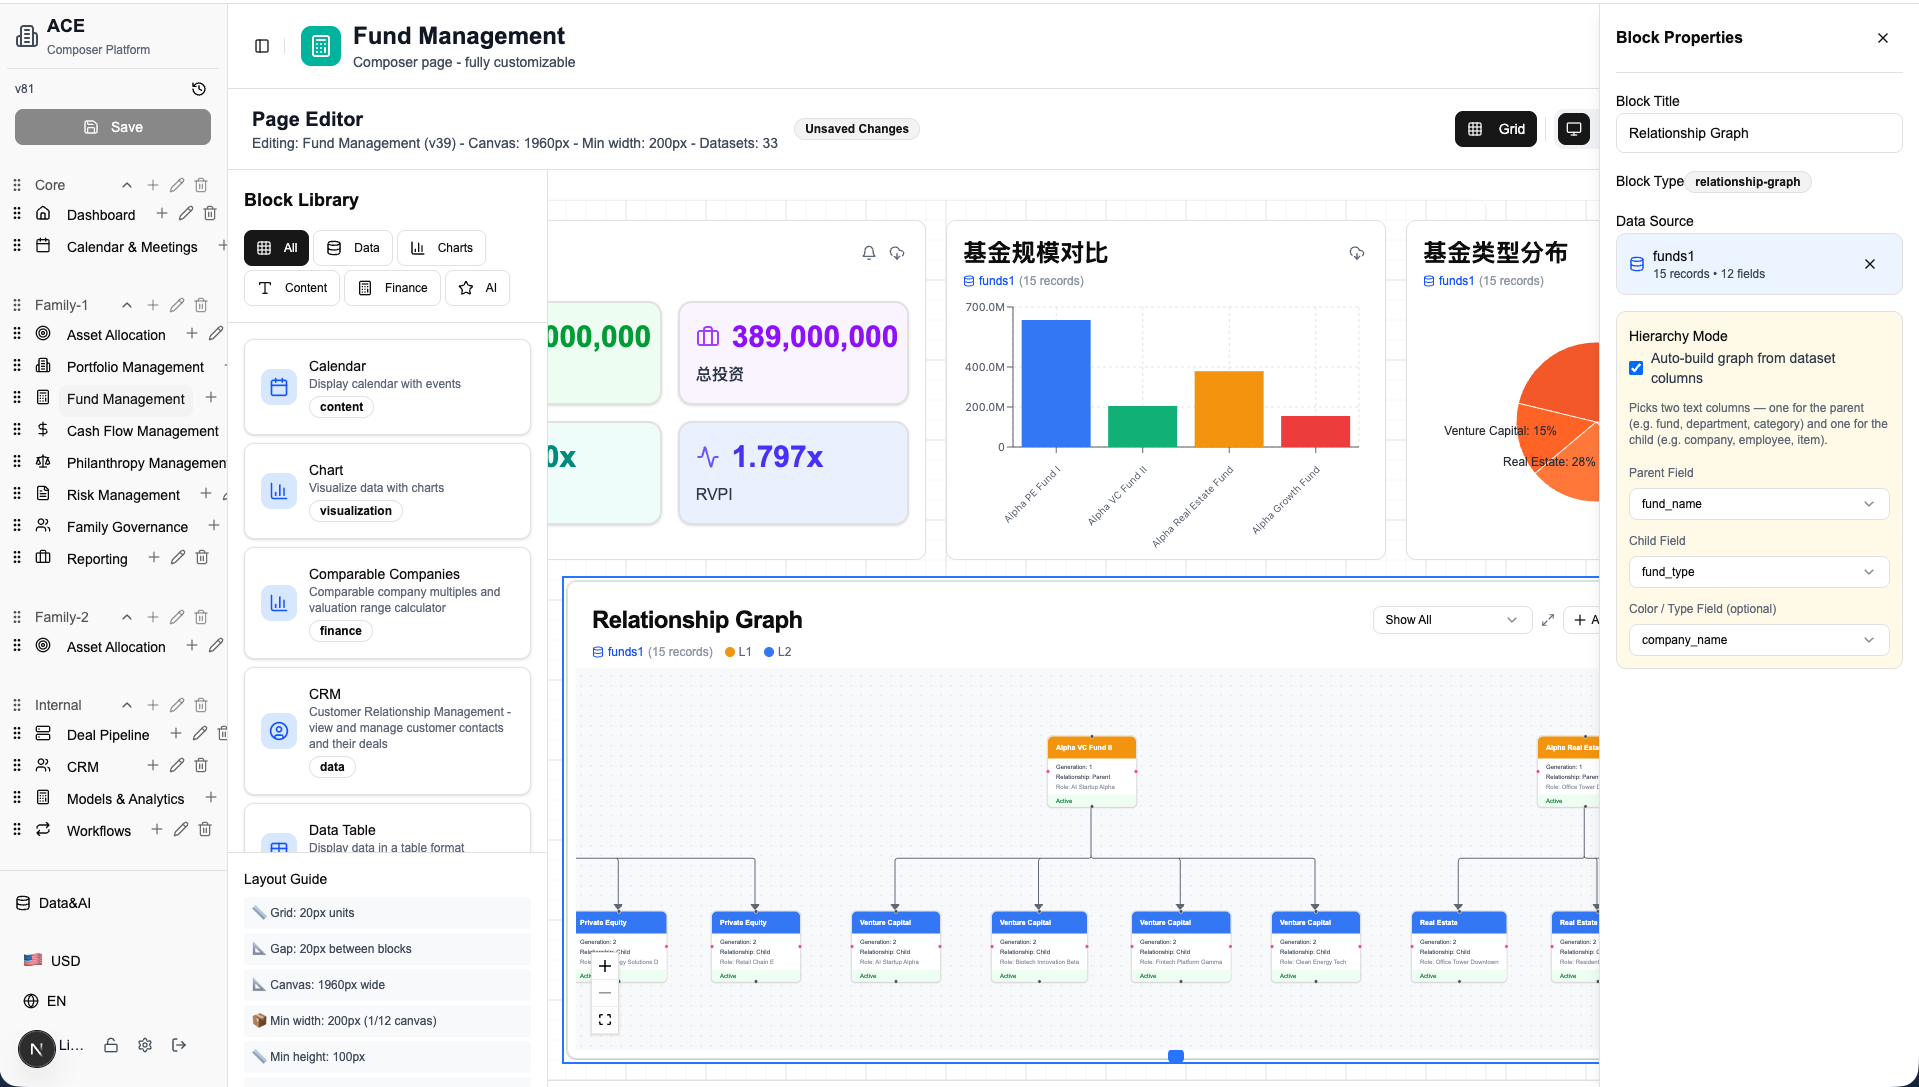Image resolution: width=1919 pixels, height=1087 pixels.
Task: Open the Child Field dropdown
Action: (1758, 572)
